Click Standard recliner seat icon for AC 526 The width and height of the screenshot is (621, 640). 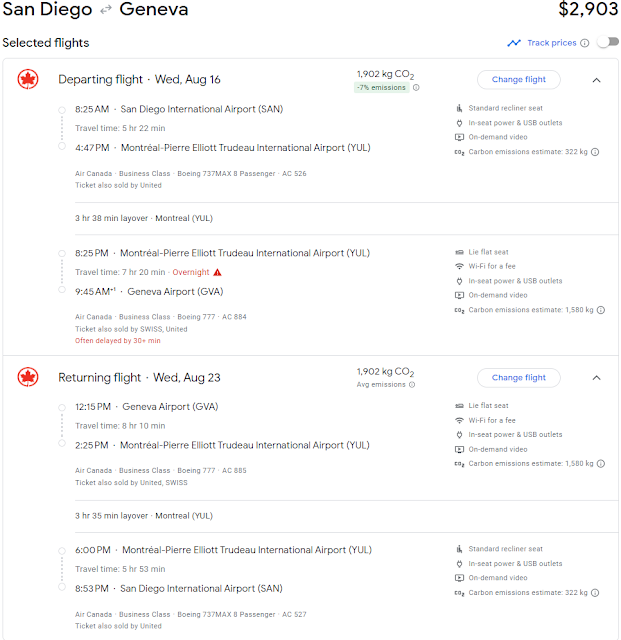pyautogui.click(x=459, y=108)
